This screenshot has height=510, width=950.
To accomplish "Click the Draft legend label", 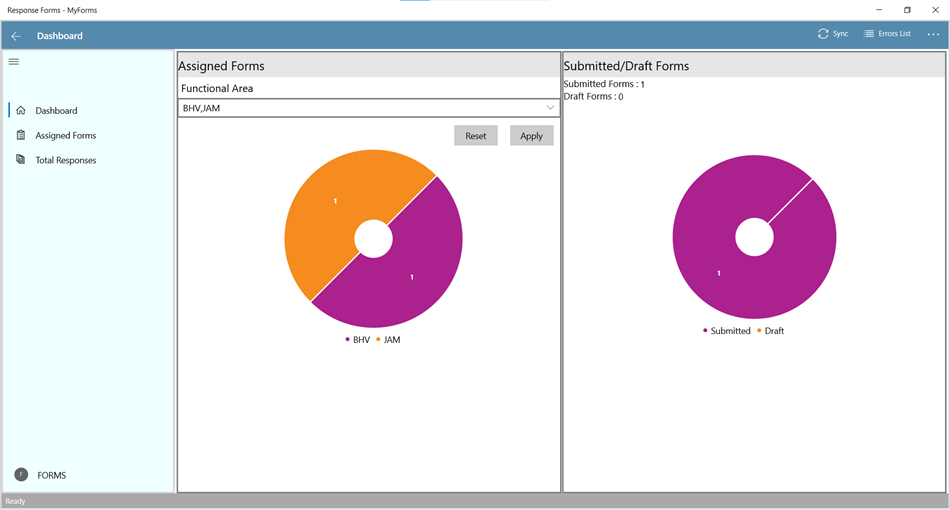I will 774,331.
